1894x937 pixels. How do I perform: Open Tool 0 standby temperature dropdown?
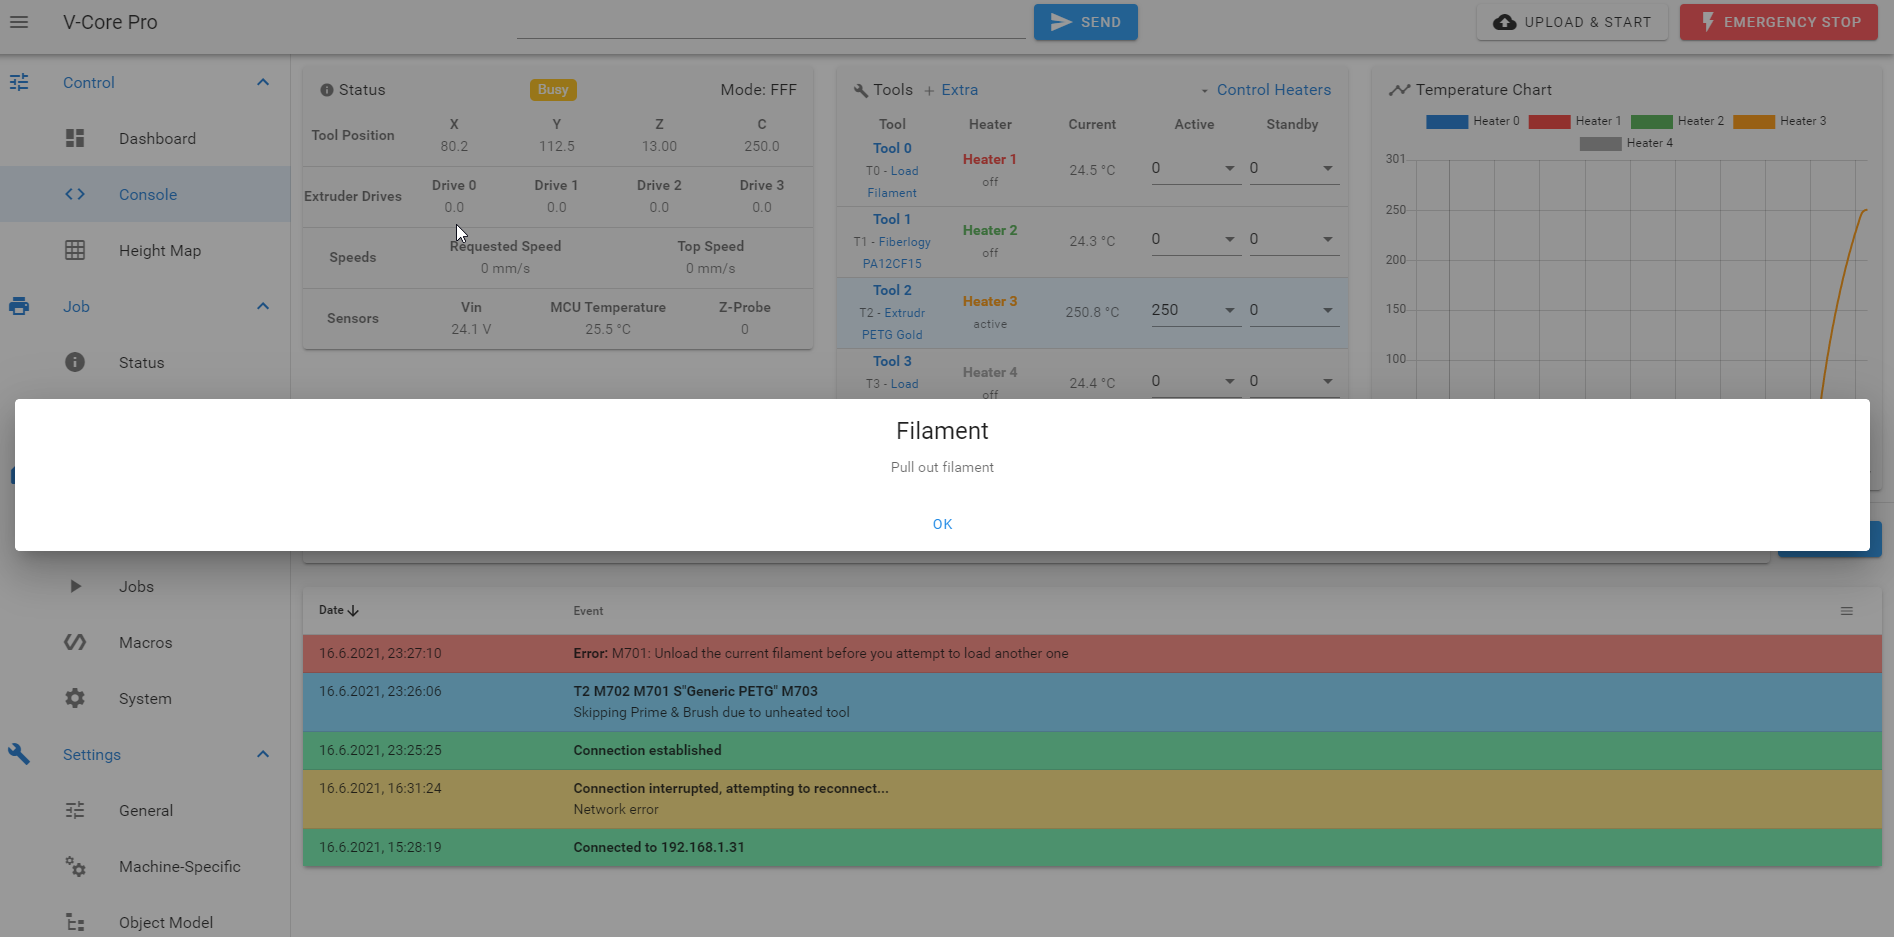1328,168
